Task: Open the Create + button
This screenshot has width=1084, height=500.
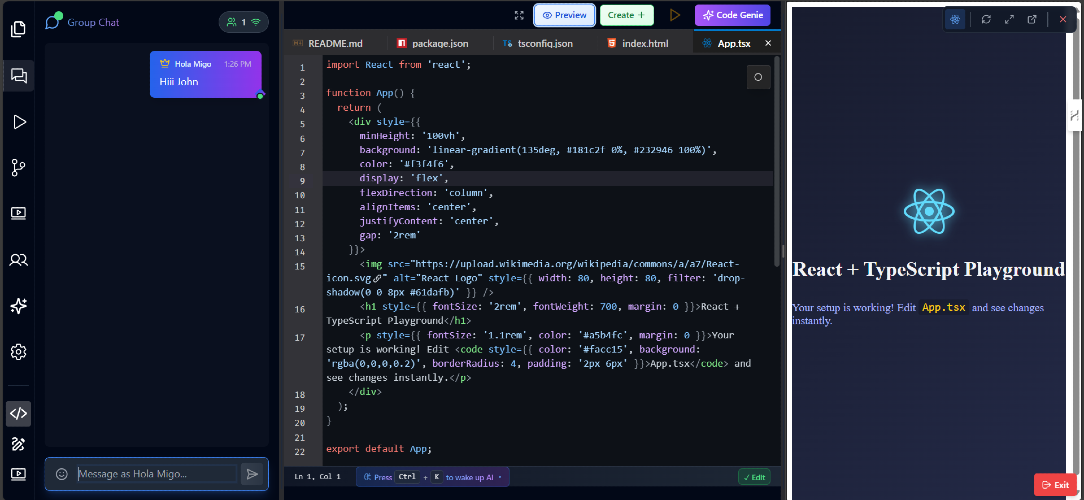Action: click(x=626, y=15)
